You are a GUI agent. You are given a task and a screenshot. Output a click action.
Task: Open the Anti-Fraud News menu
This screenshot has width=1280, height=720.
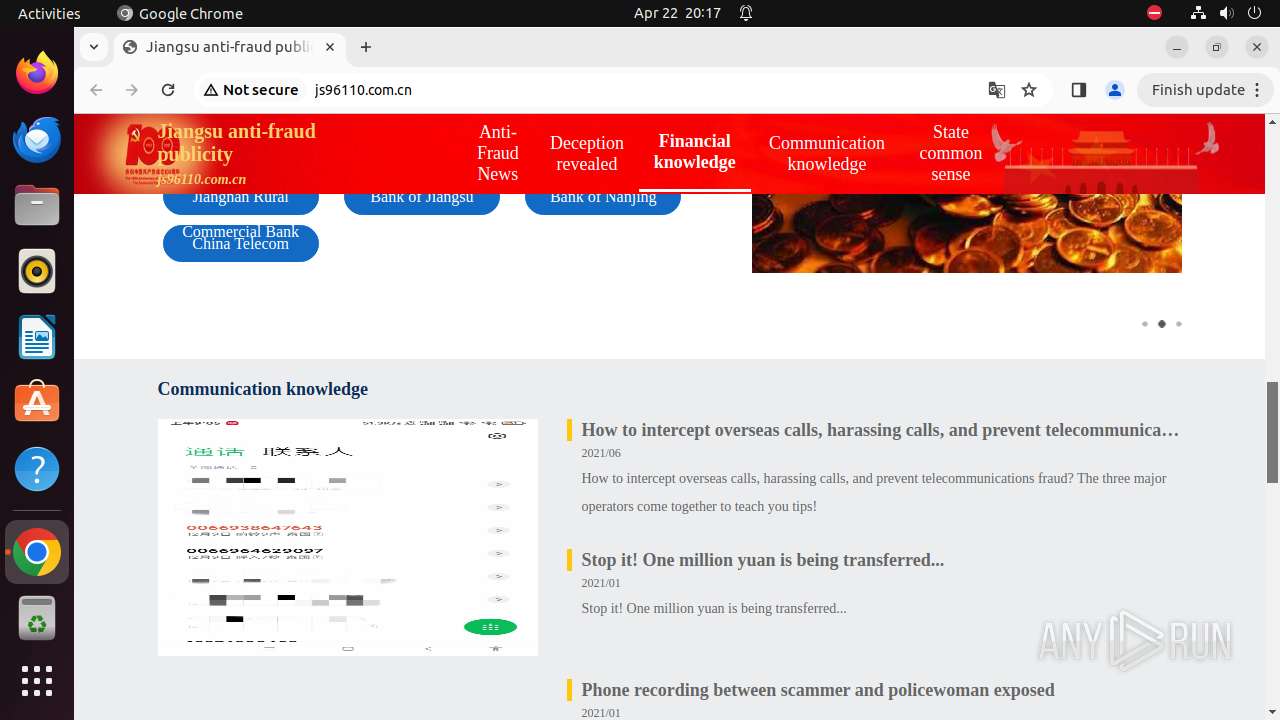(498, 153)
